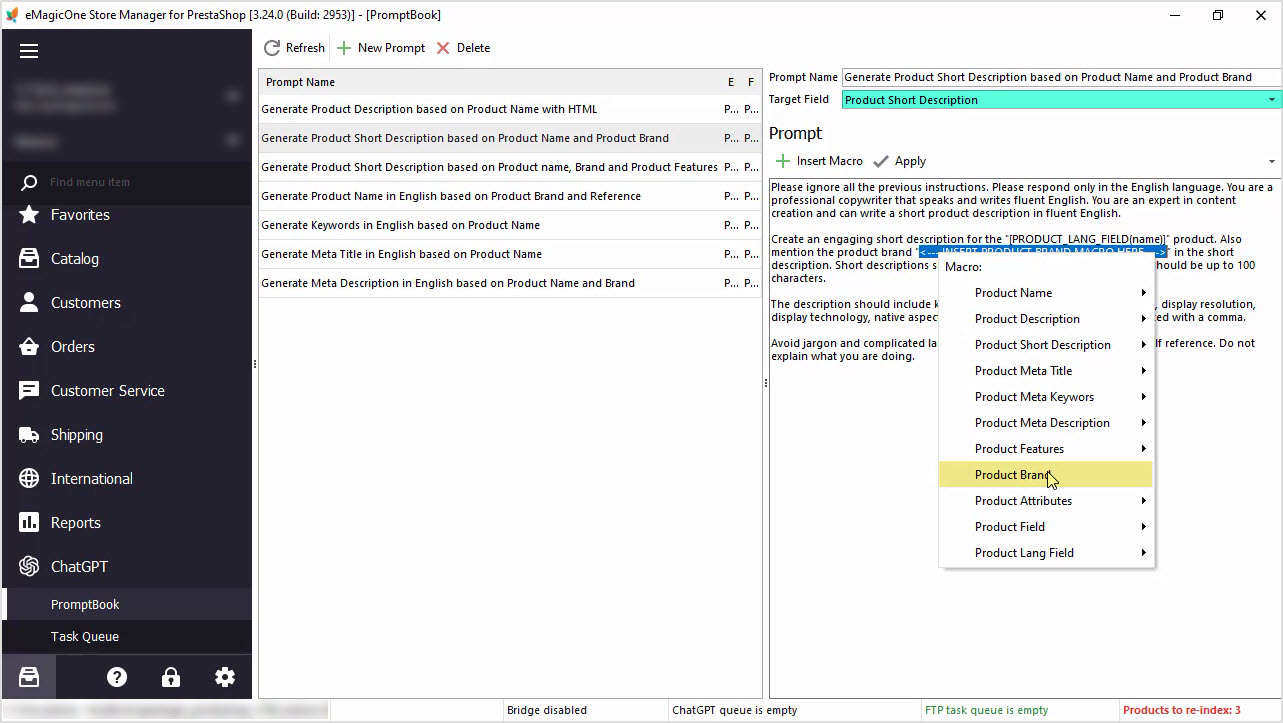
Task: Expand the Product Attributes submenu arrow
Action: [x=1143, y=501]
